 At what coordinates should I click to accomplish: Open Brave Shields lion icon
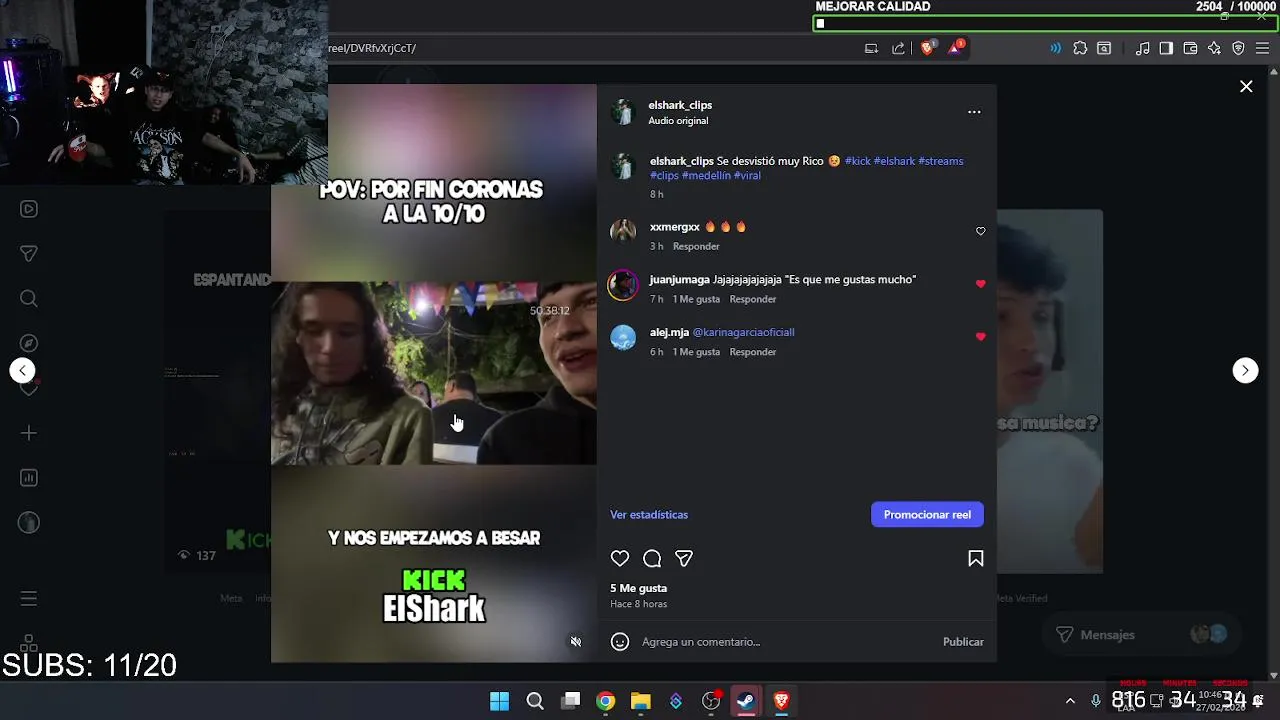click(927, 48)
